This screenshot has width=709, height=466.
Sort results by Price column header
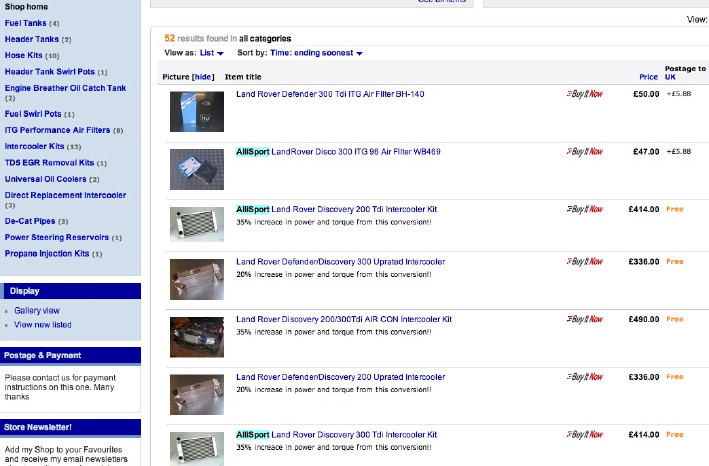tap(648, 77)
